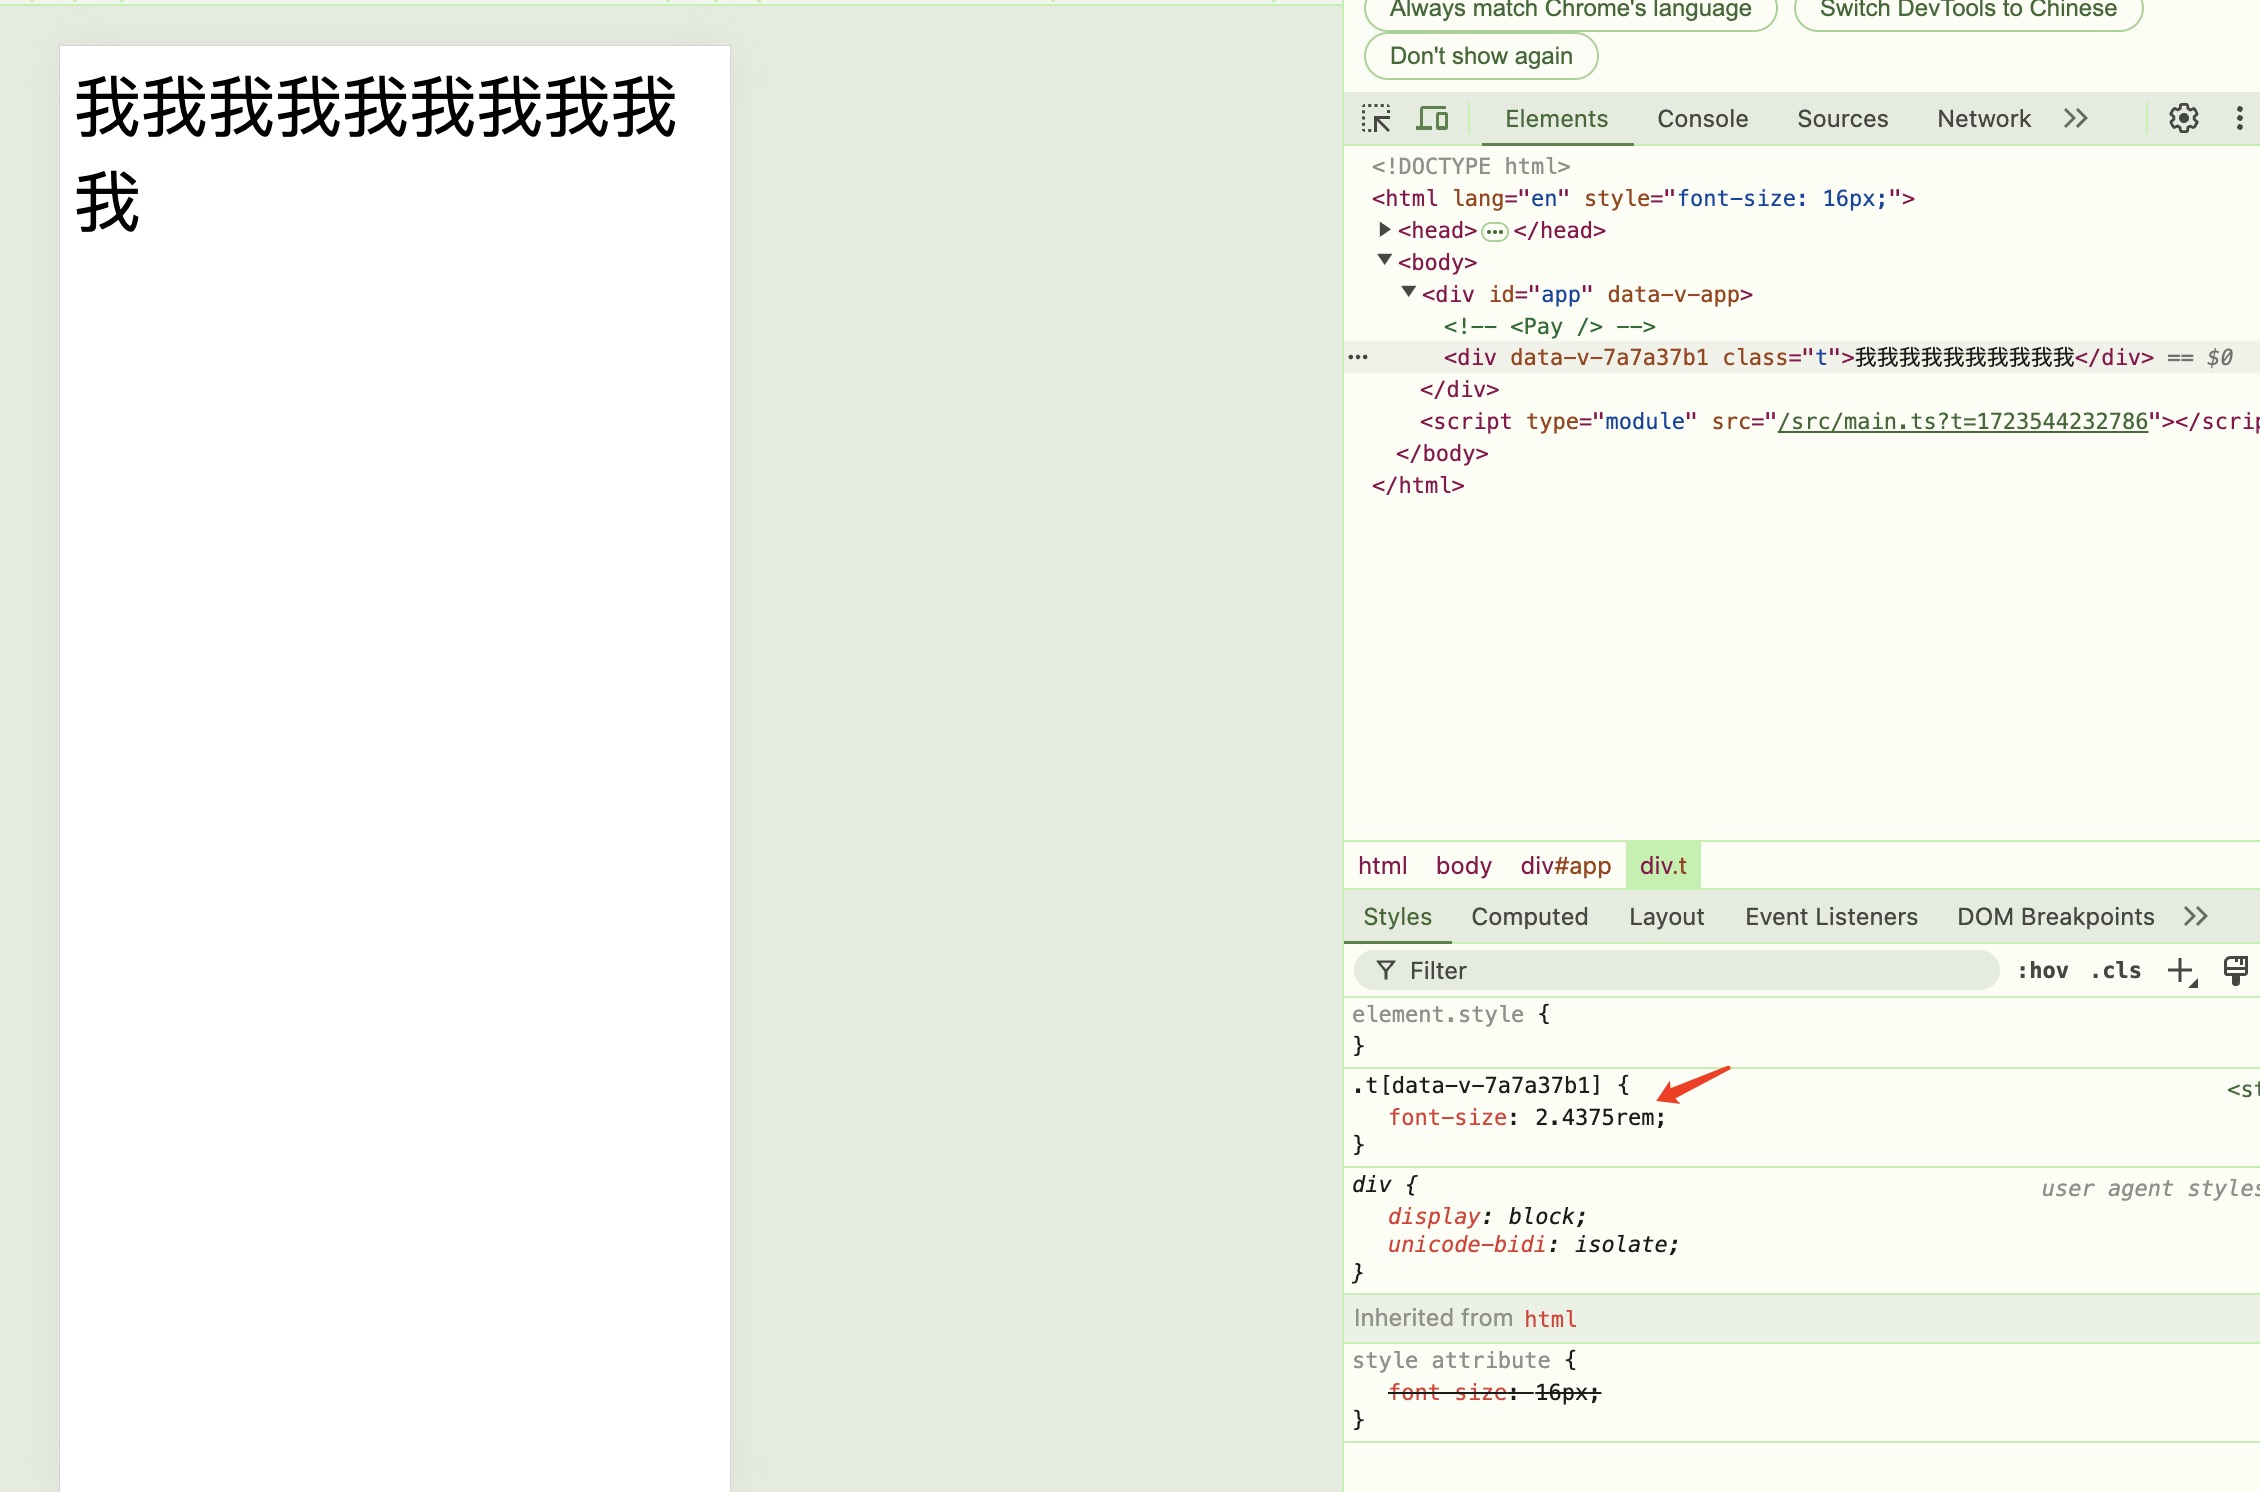This screenshot has height=1492, width=2260.
Task: Toggle the .cls class editor
Action: pyautogui.click(x=2115, y=970)
